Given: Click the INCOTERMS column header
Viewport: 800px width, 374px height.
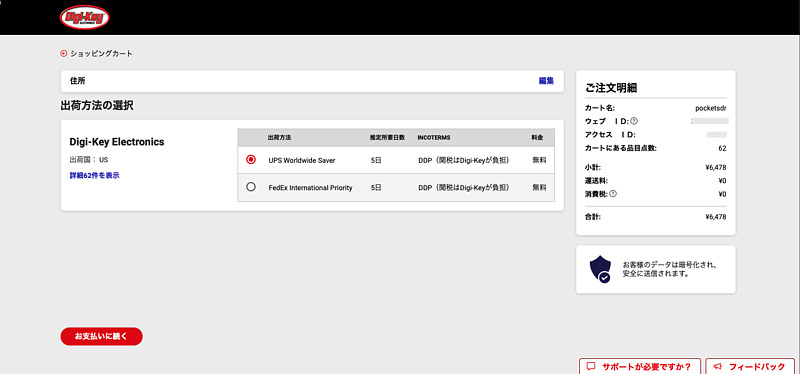Looking at the screenshot, I should (434, 138).
